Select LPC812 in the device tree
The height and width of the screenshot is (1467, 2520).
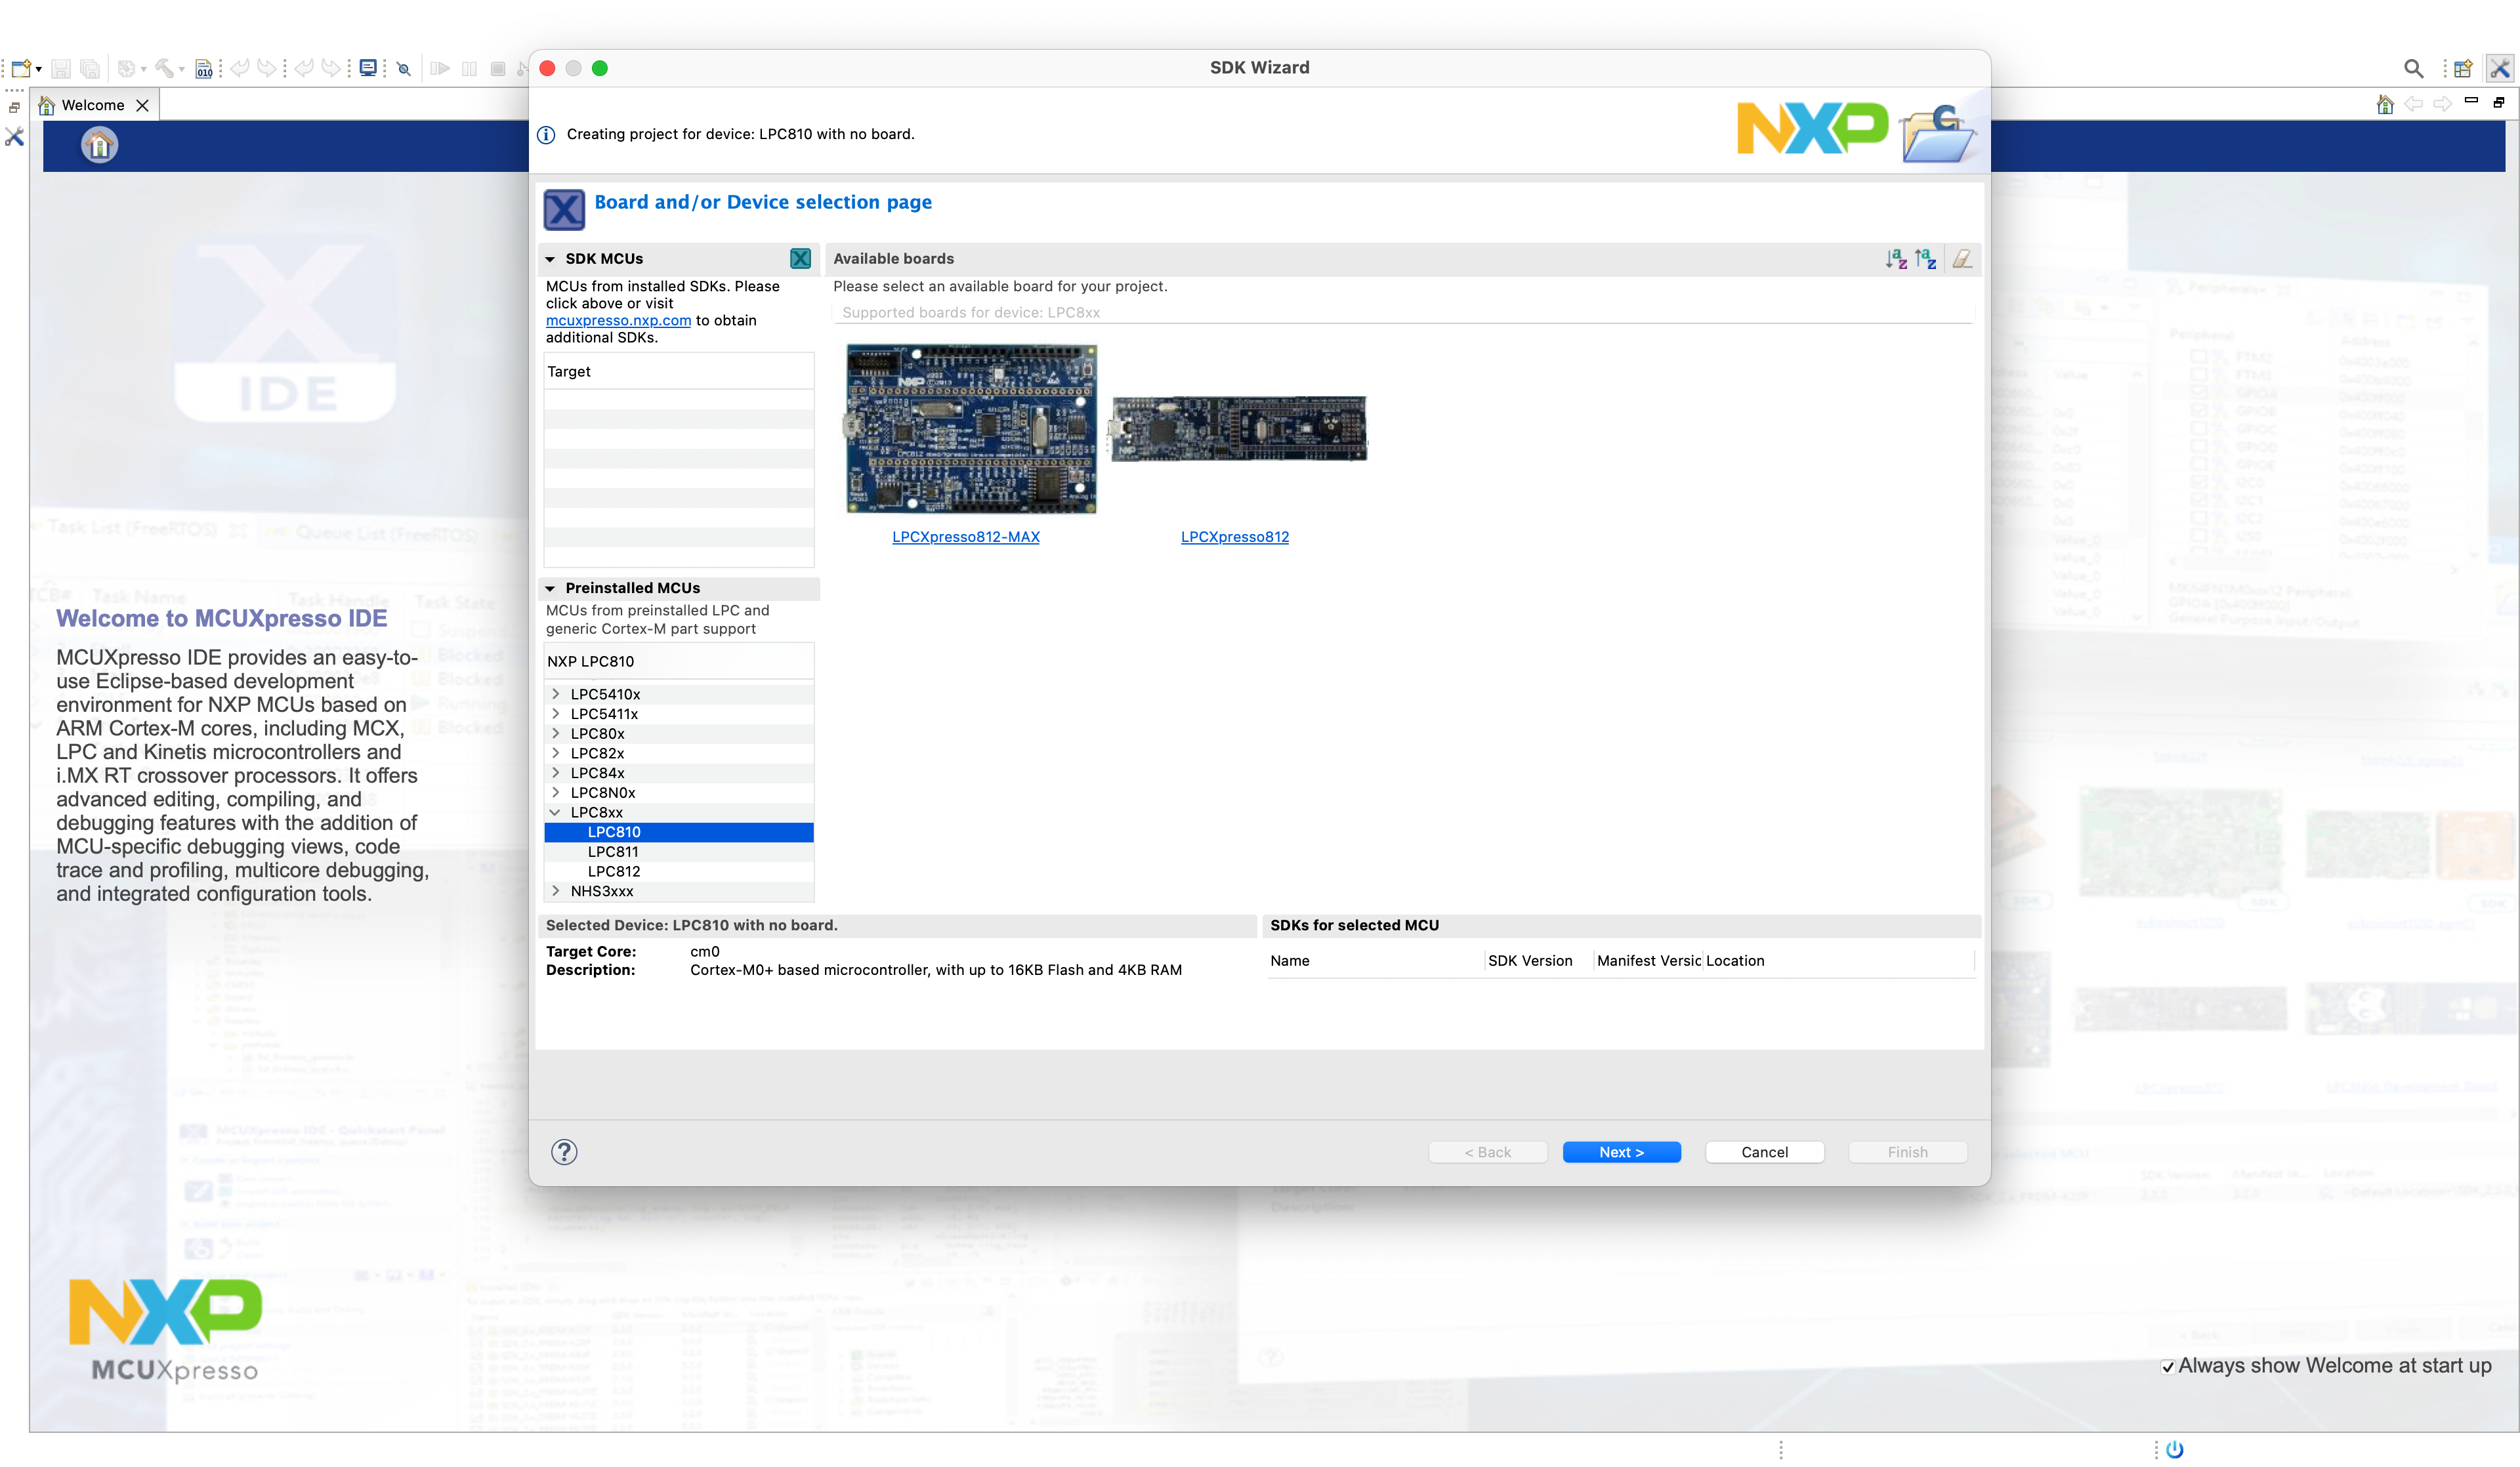[x=613, y=871]
